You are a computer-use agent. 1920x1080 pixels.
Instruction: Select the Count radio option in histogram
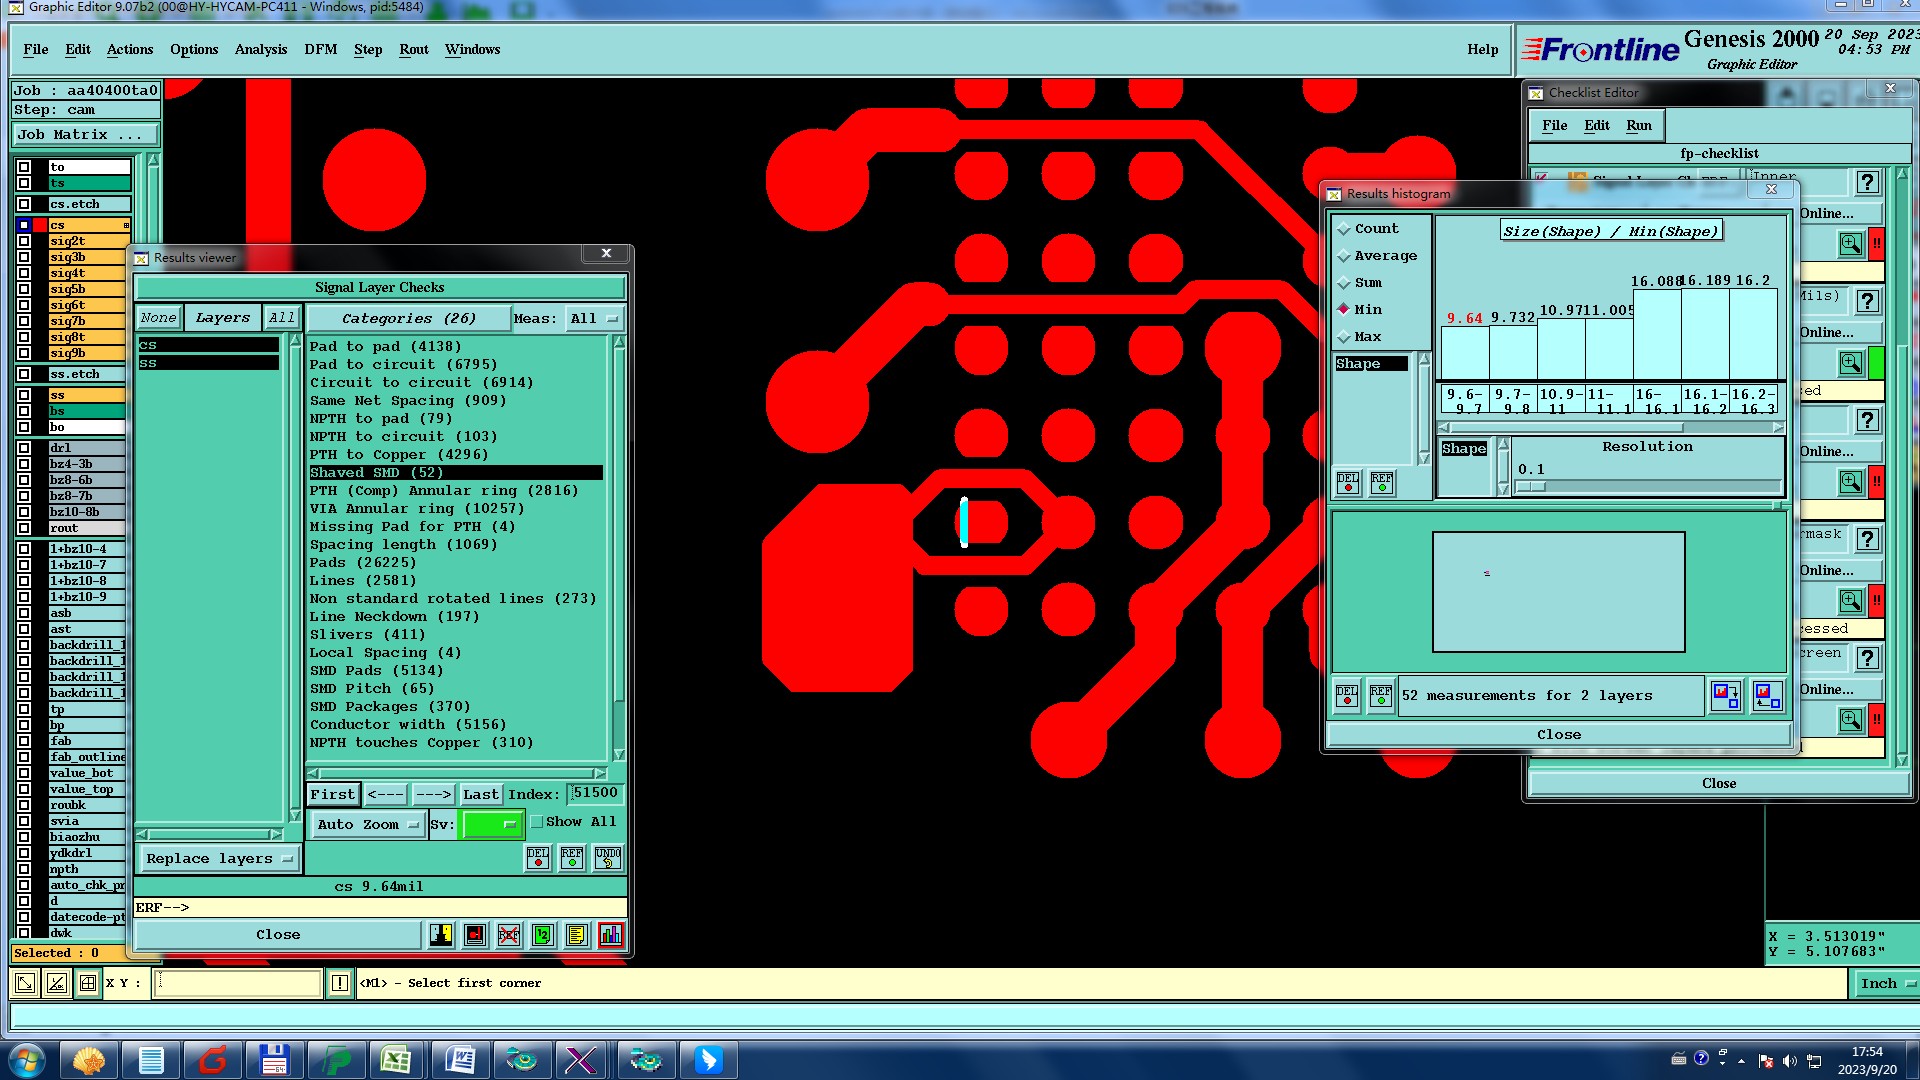click(x=1344, y=229)
